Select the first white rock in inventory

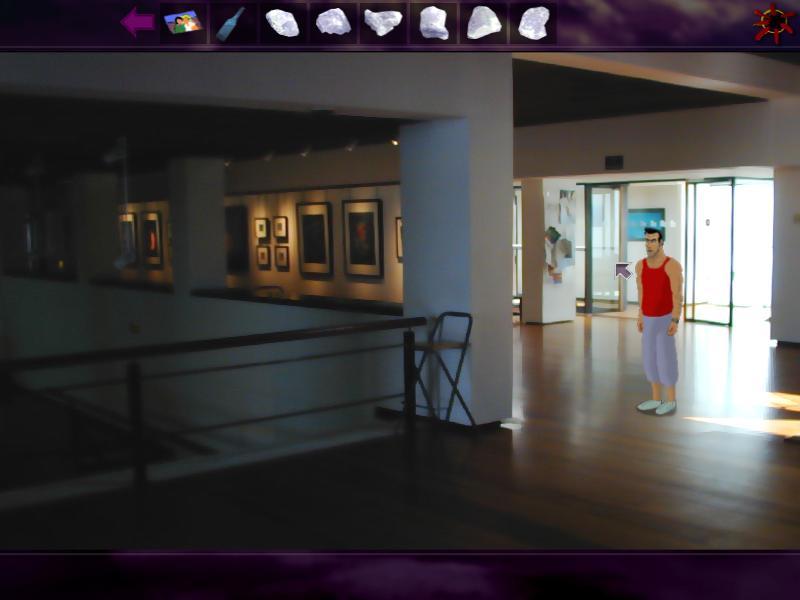tap(282, 22)
